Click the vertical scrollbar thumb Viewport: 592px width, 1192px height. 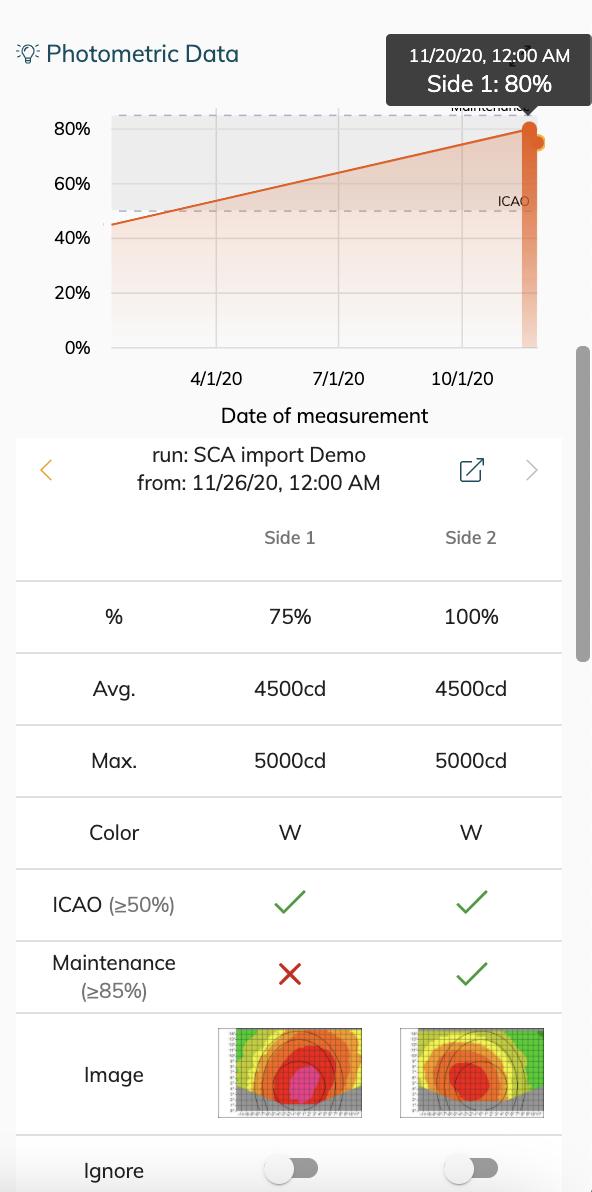click(x=583, y=504)
